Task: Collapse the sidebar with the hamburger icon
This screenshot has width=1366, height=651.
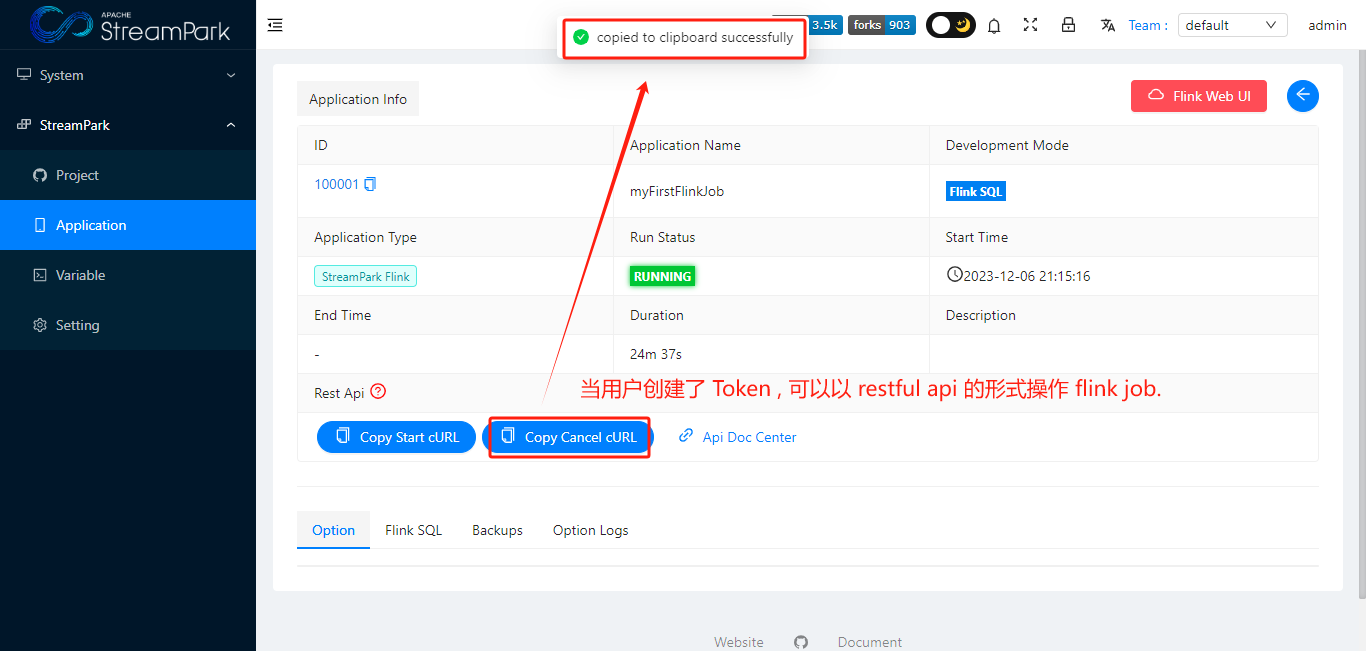Action: pos(275,25)
